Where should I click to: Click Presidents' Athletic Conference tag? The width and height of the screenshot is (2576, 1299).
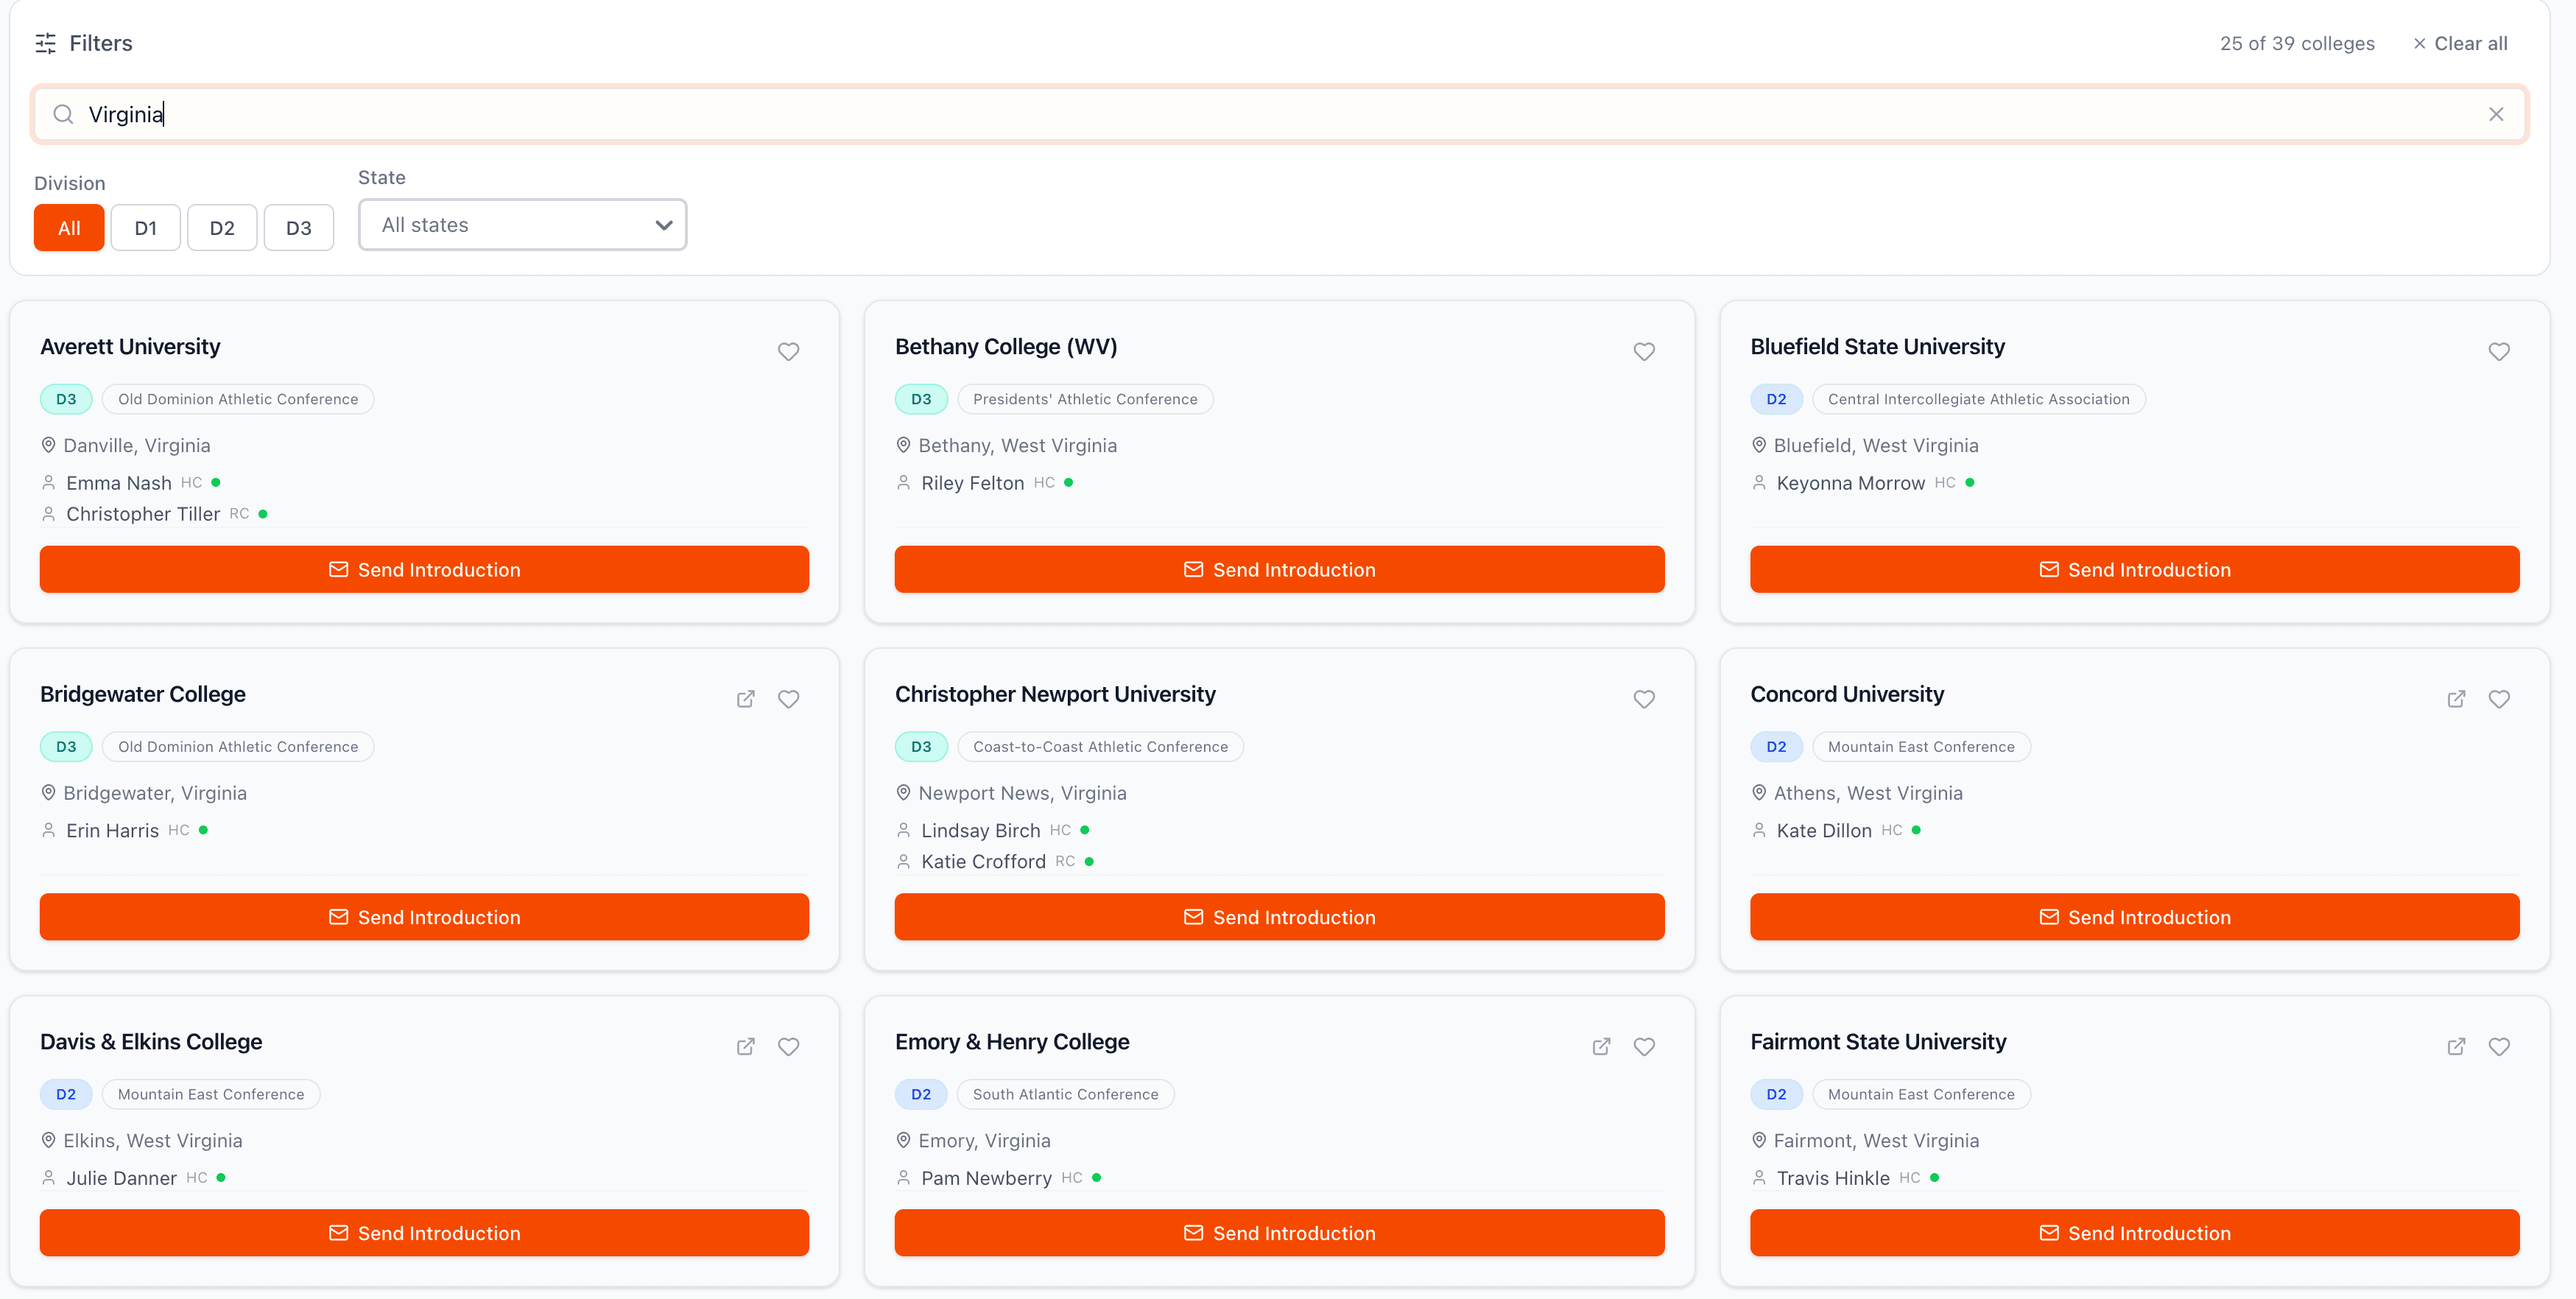point(1085,399)
